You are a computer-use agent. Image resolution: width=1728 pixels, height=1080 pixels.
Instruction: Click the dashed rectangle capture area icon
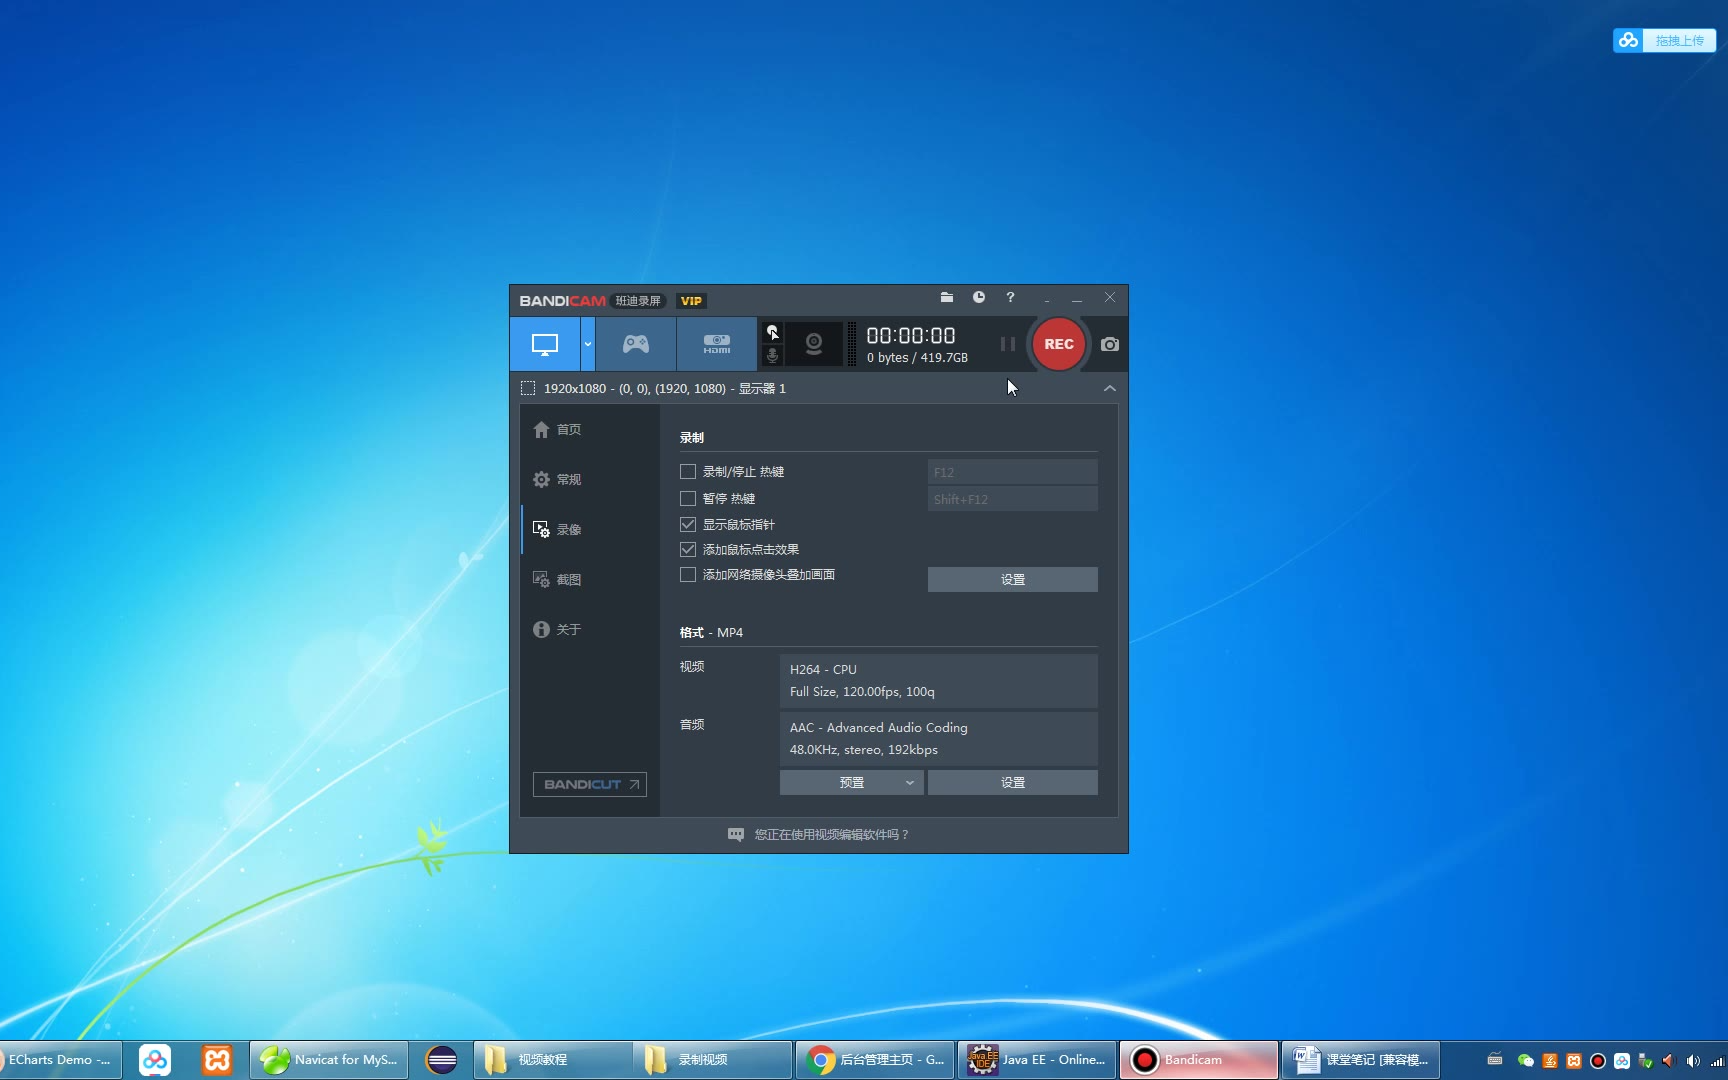528,388
